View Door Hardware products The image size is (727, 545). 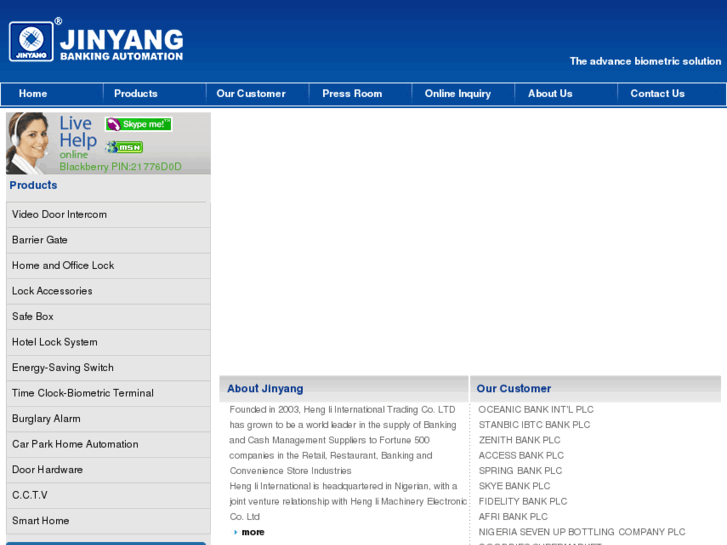pos(108,470)
